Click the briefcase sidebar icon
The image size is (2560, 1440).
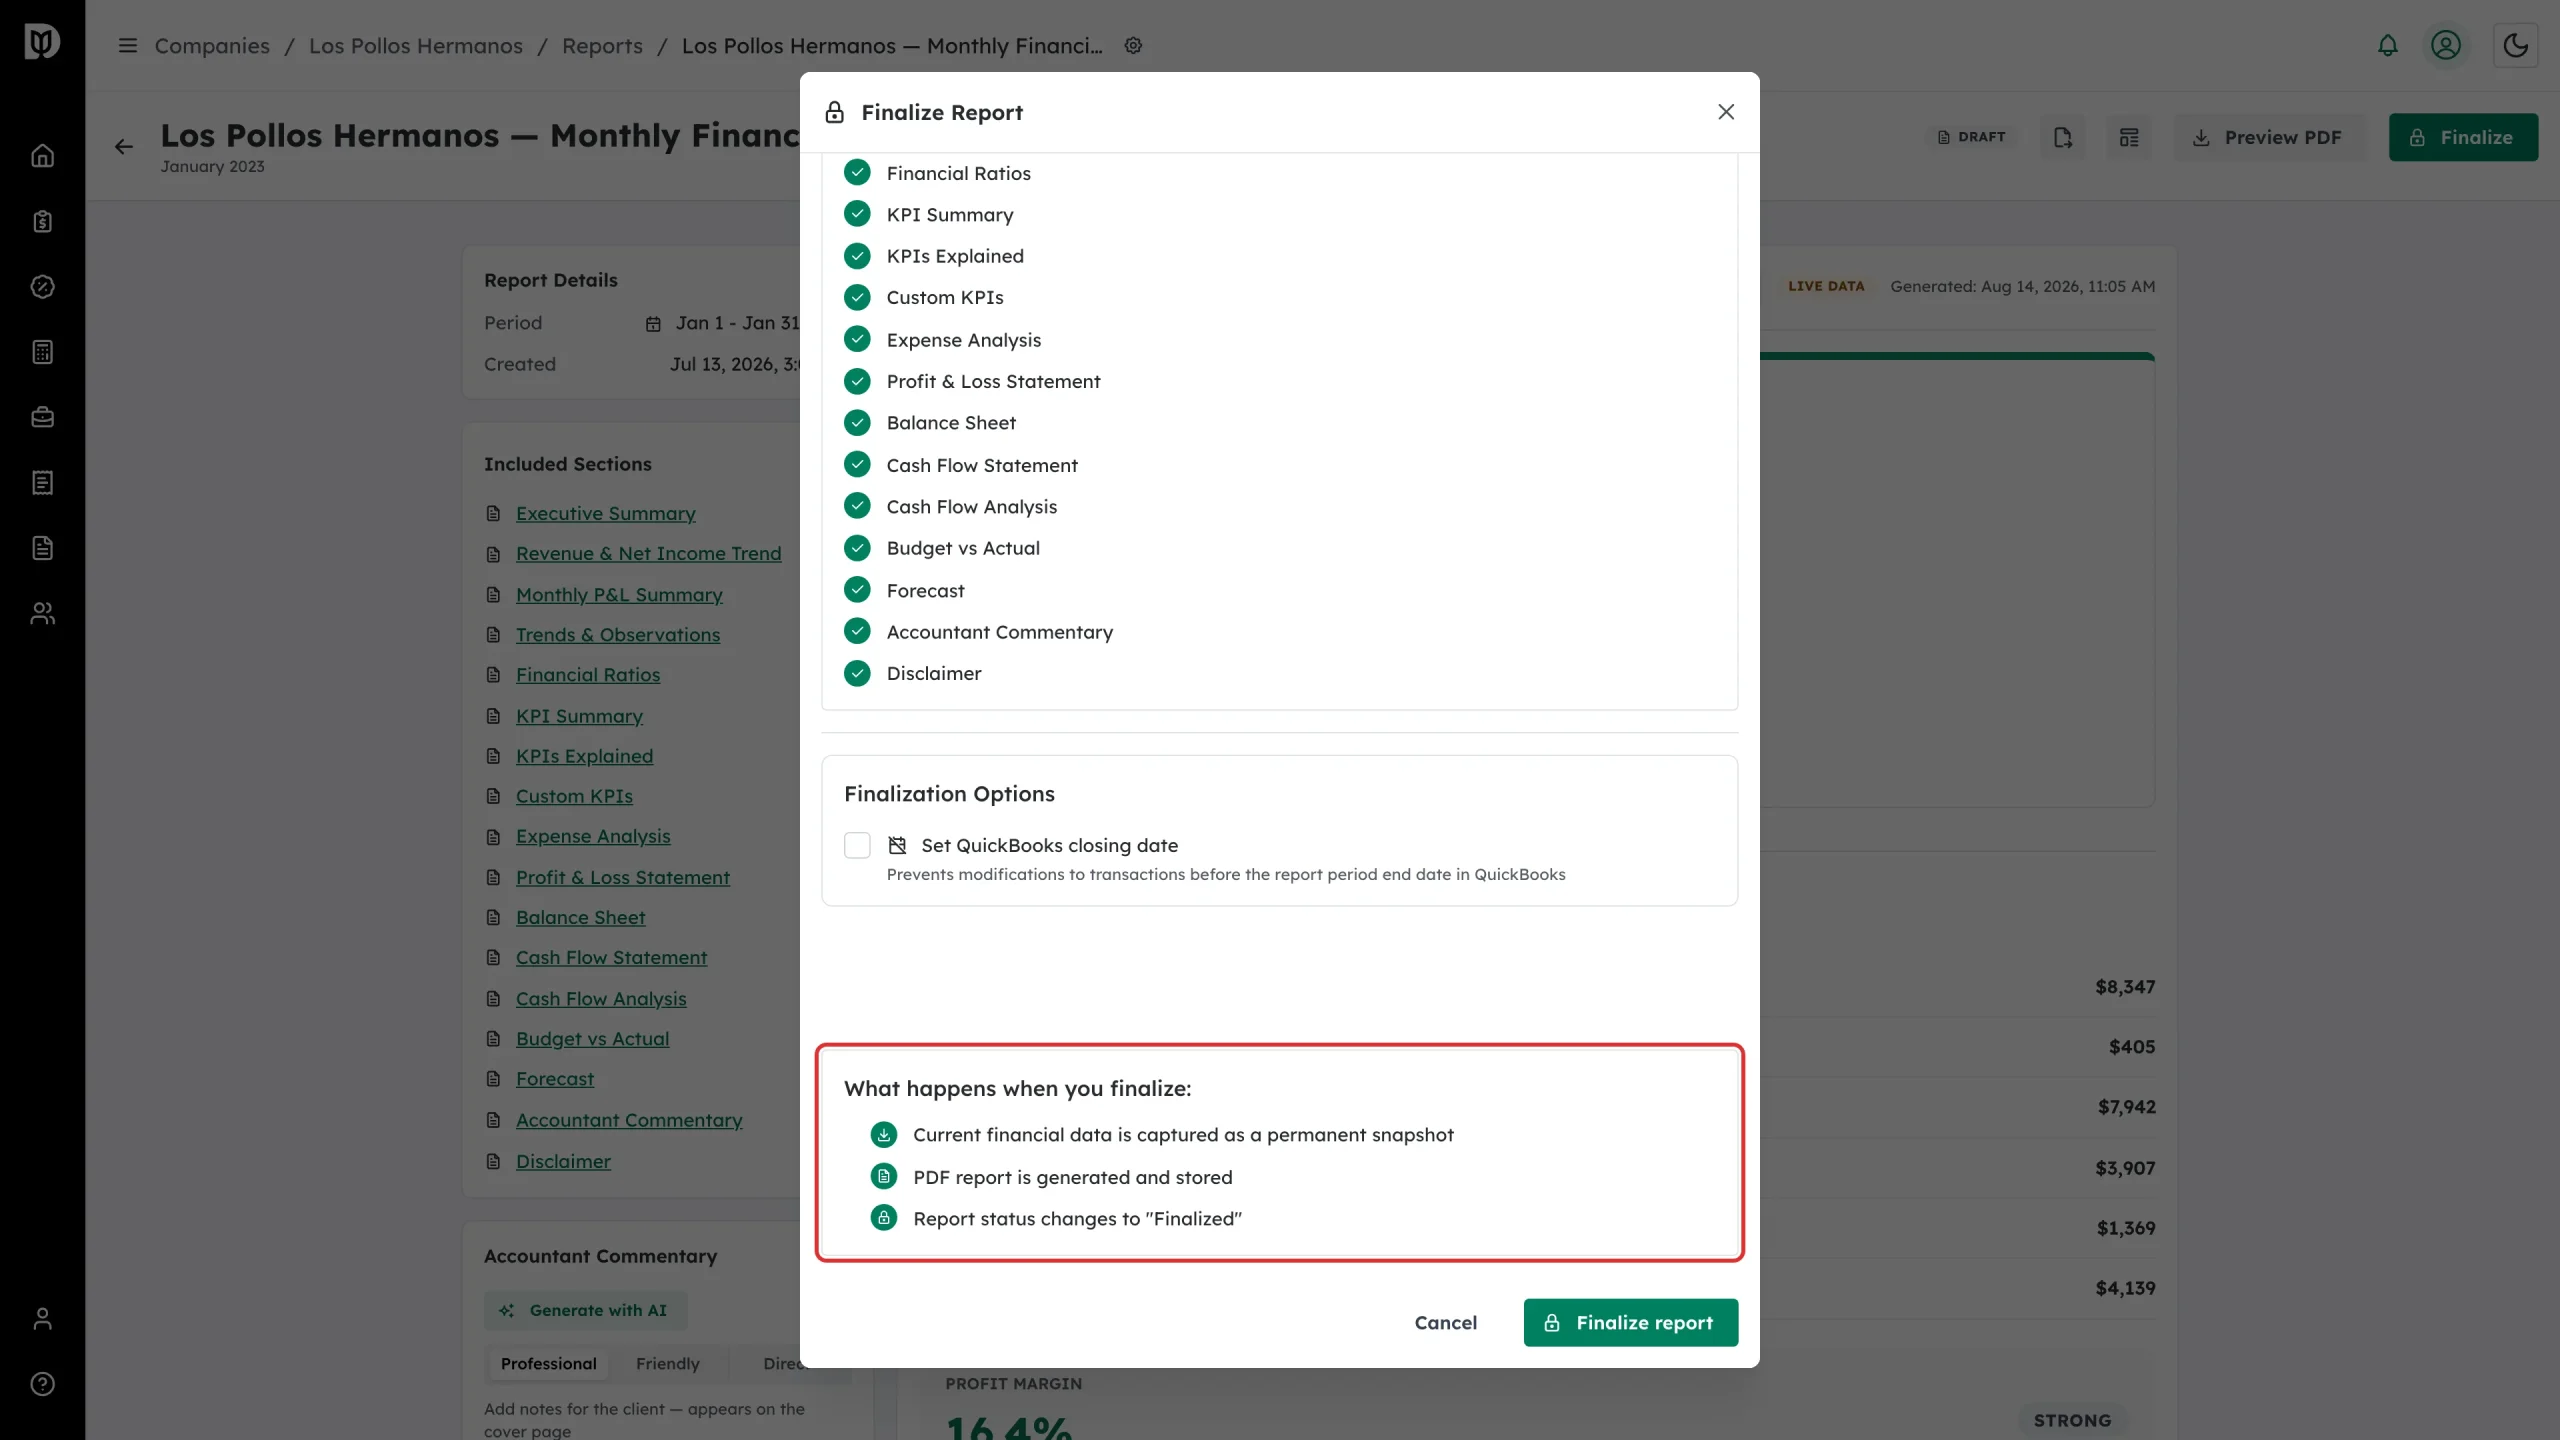(42, 417)
